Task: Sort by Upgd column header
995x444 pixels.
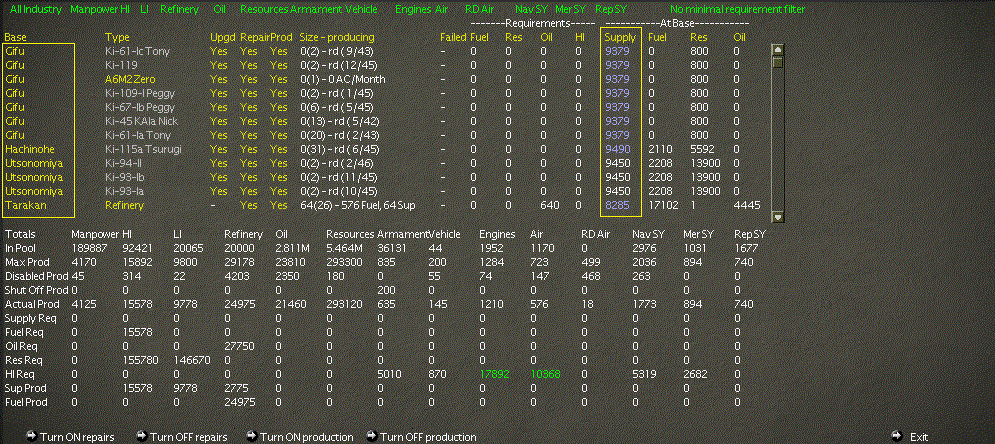Action: [x=222, y=37]
